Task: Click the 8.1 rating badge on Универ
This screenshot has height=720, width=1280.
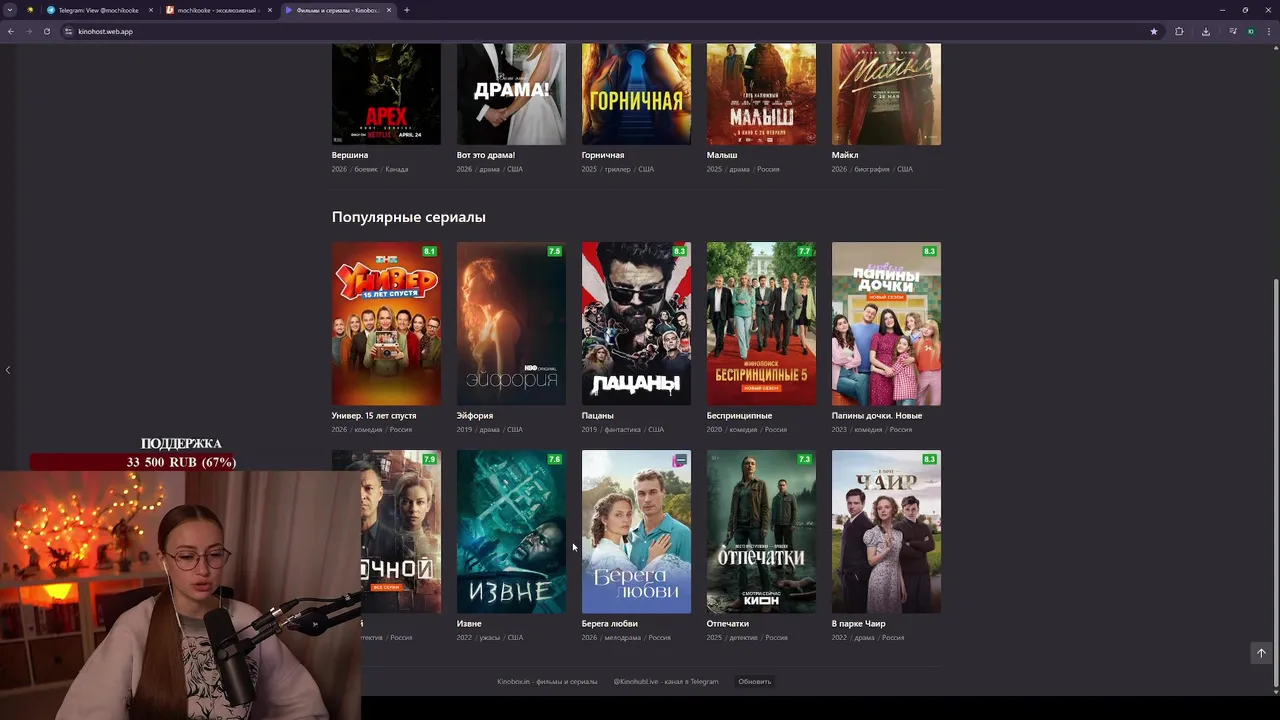Action: [x=430, y=251]
